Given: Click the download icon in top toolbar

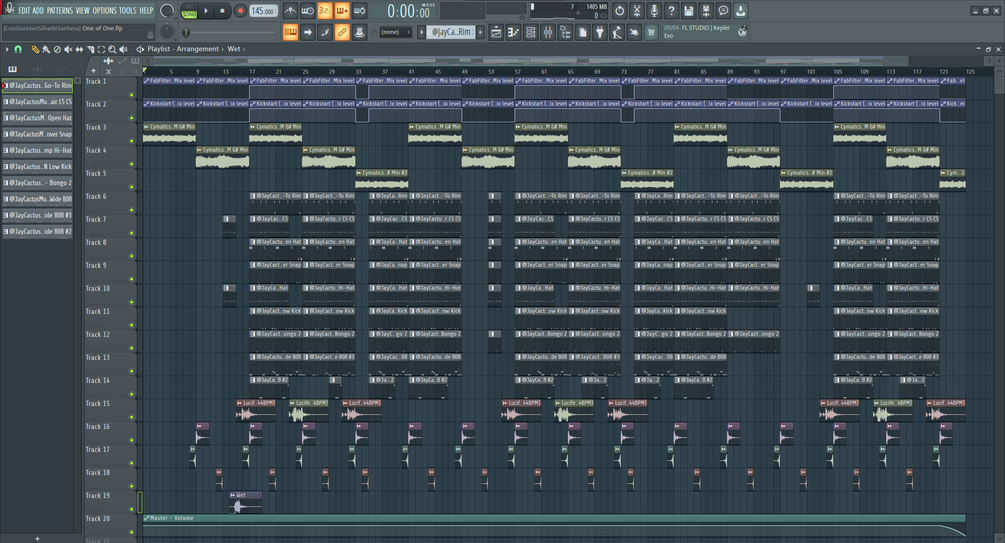Looking at the screenshot, I should tap(740, 11).
